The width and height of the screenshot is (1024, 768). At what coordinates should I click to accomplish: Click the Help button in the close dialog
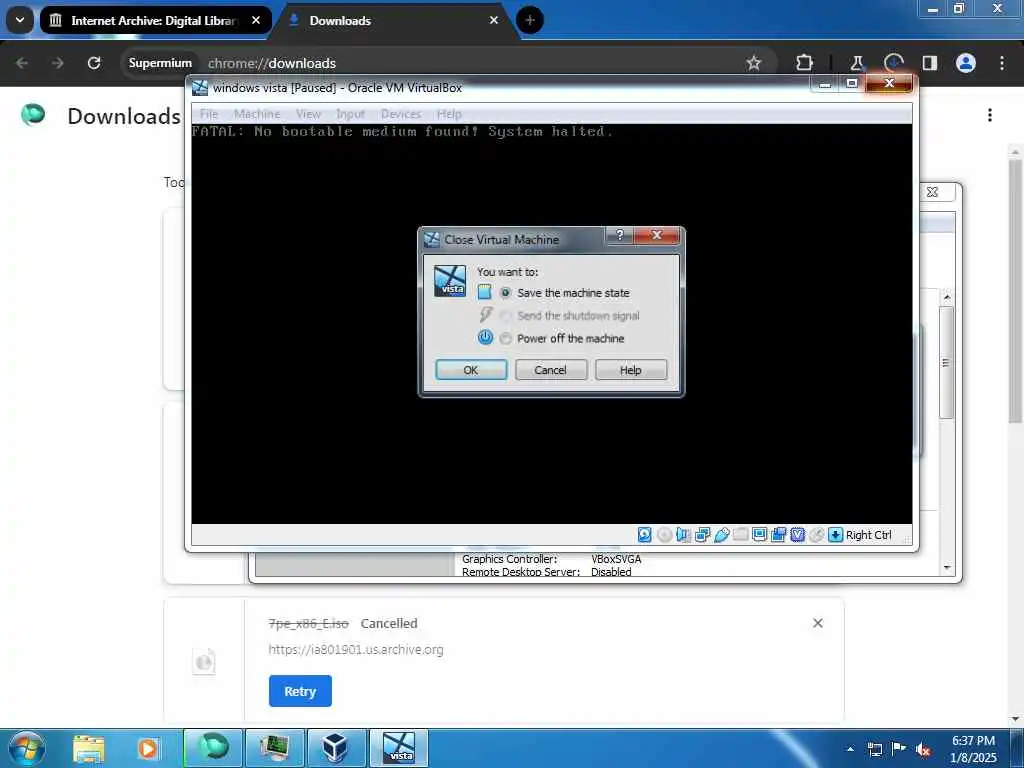(x=631, y=370)
